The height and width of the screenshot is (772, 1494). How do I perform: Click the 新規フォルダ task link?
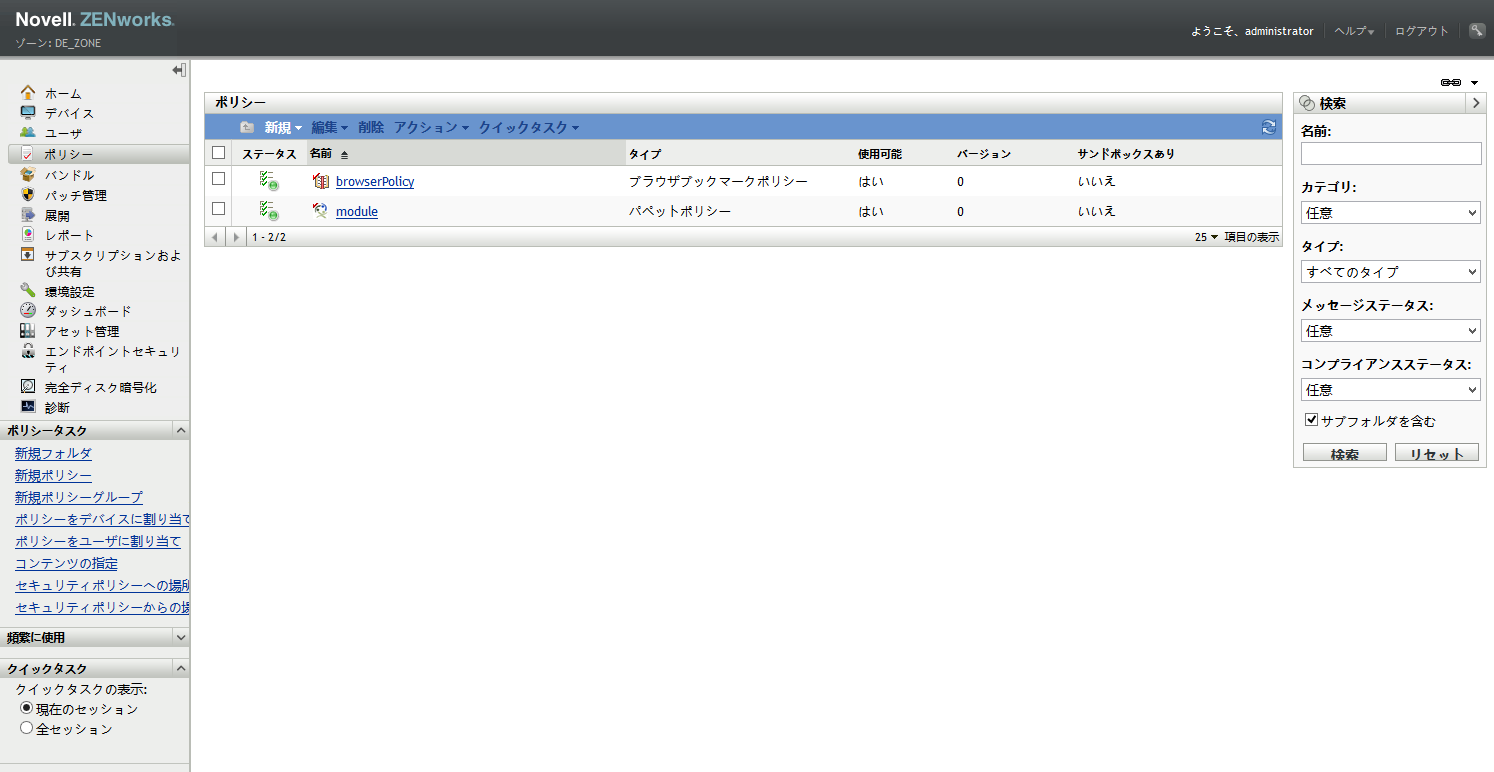pyautogui.click(x=53, y=454)
